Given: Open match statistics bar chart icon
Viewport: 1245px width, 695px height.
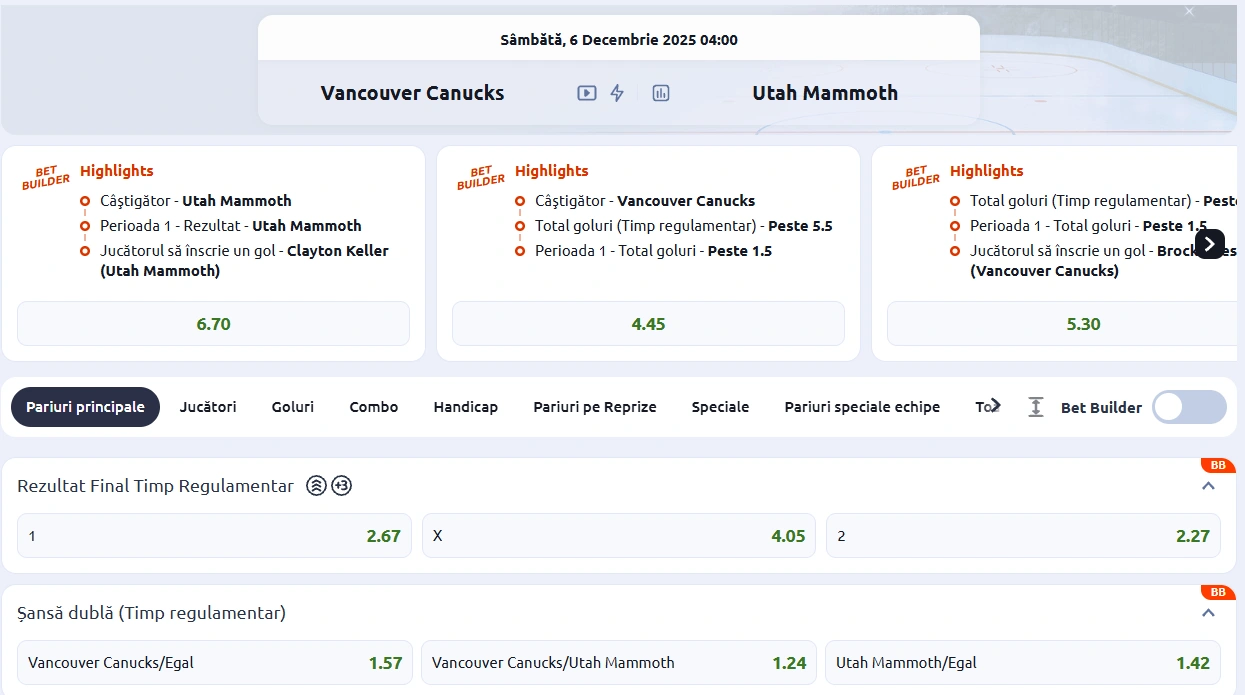Looking at the screenshot, I should pyautogui.click(x=660, y=93).
